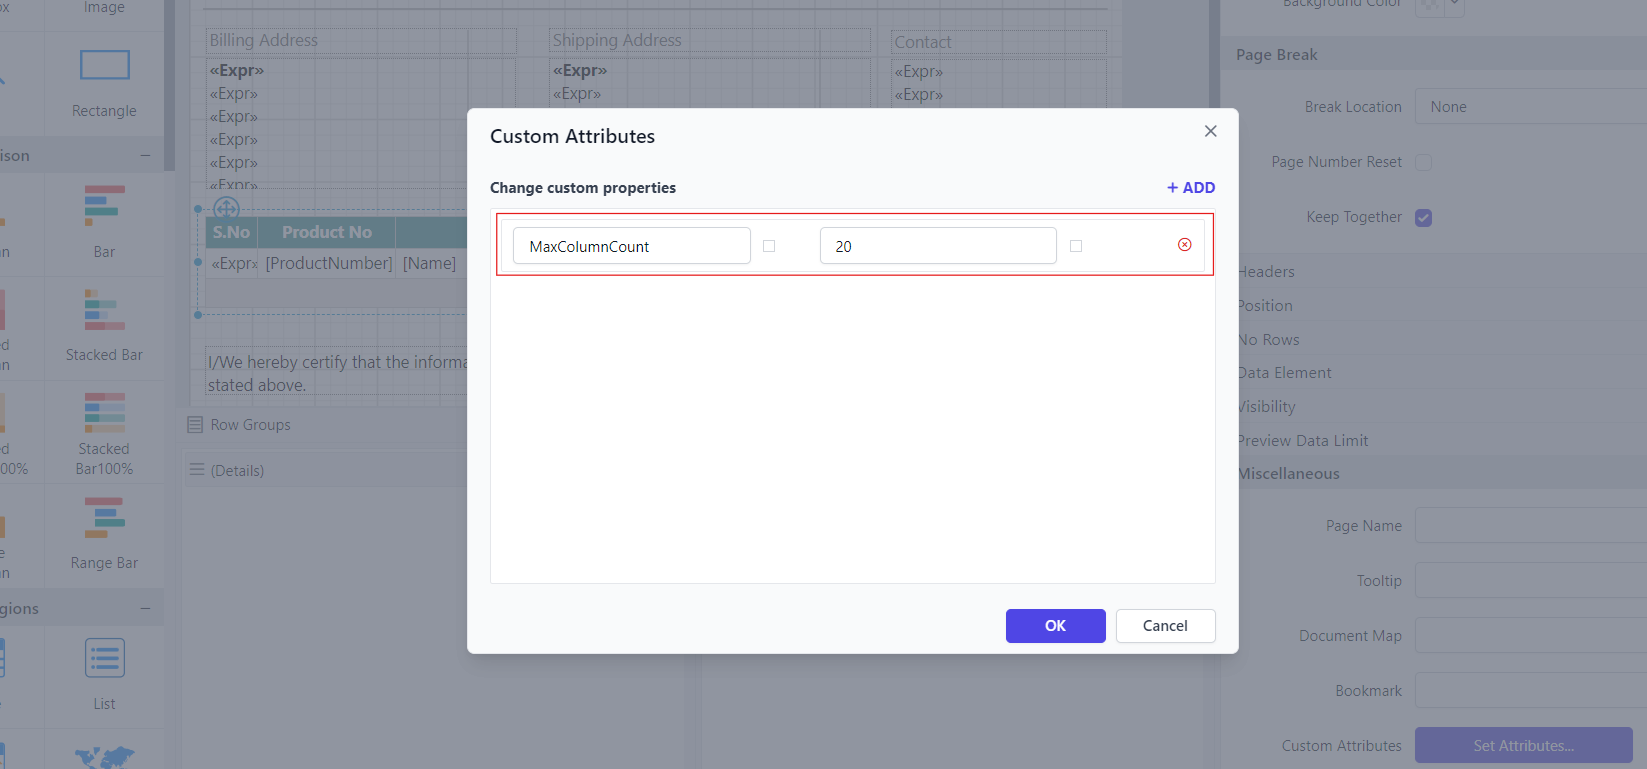Image resolution: width=1647 pixels, height=769 pixels.
Task: Pick the Range Bar chart icon
Action: 104,518
